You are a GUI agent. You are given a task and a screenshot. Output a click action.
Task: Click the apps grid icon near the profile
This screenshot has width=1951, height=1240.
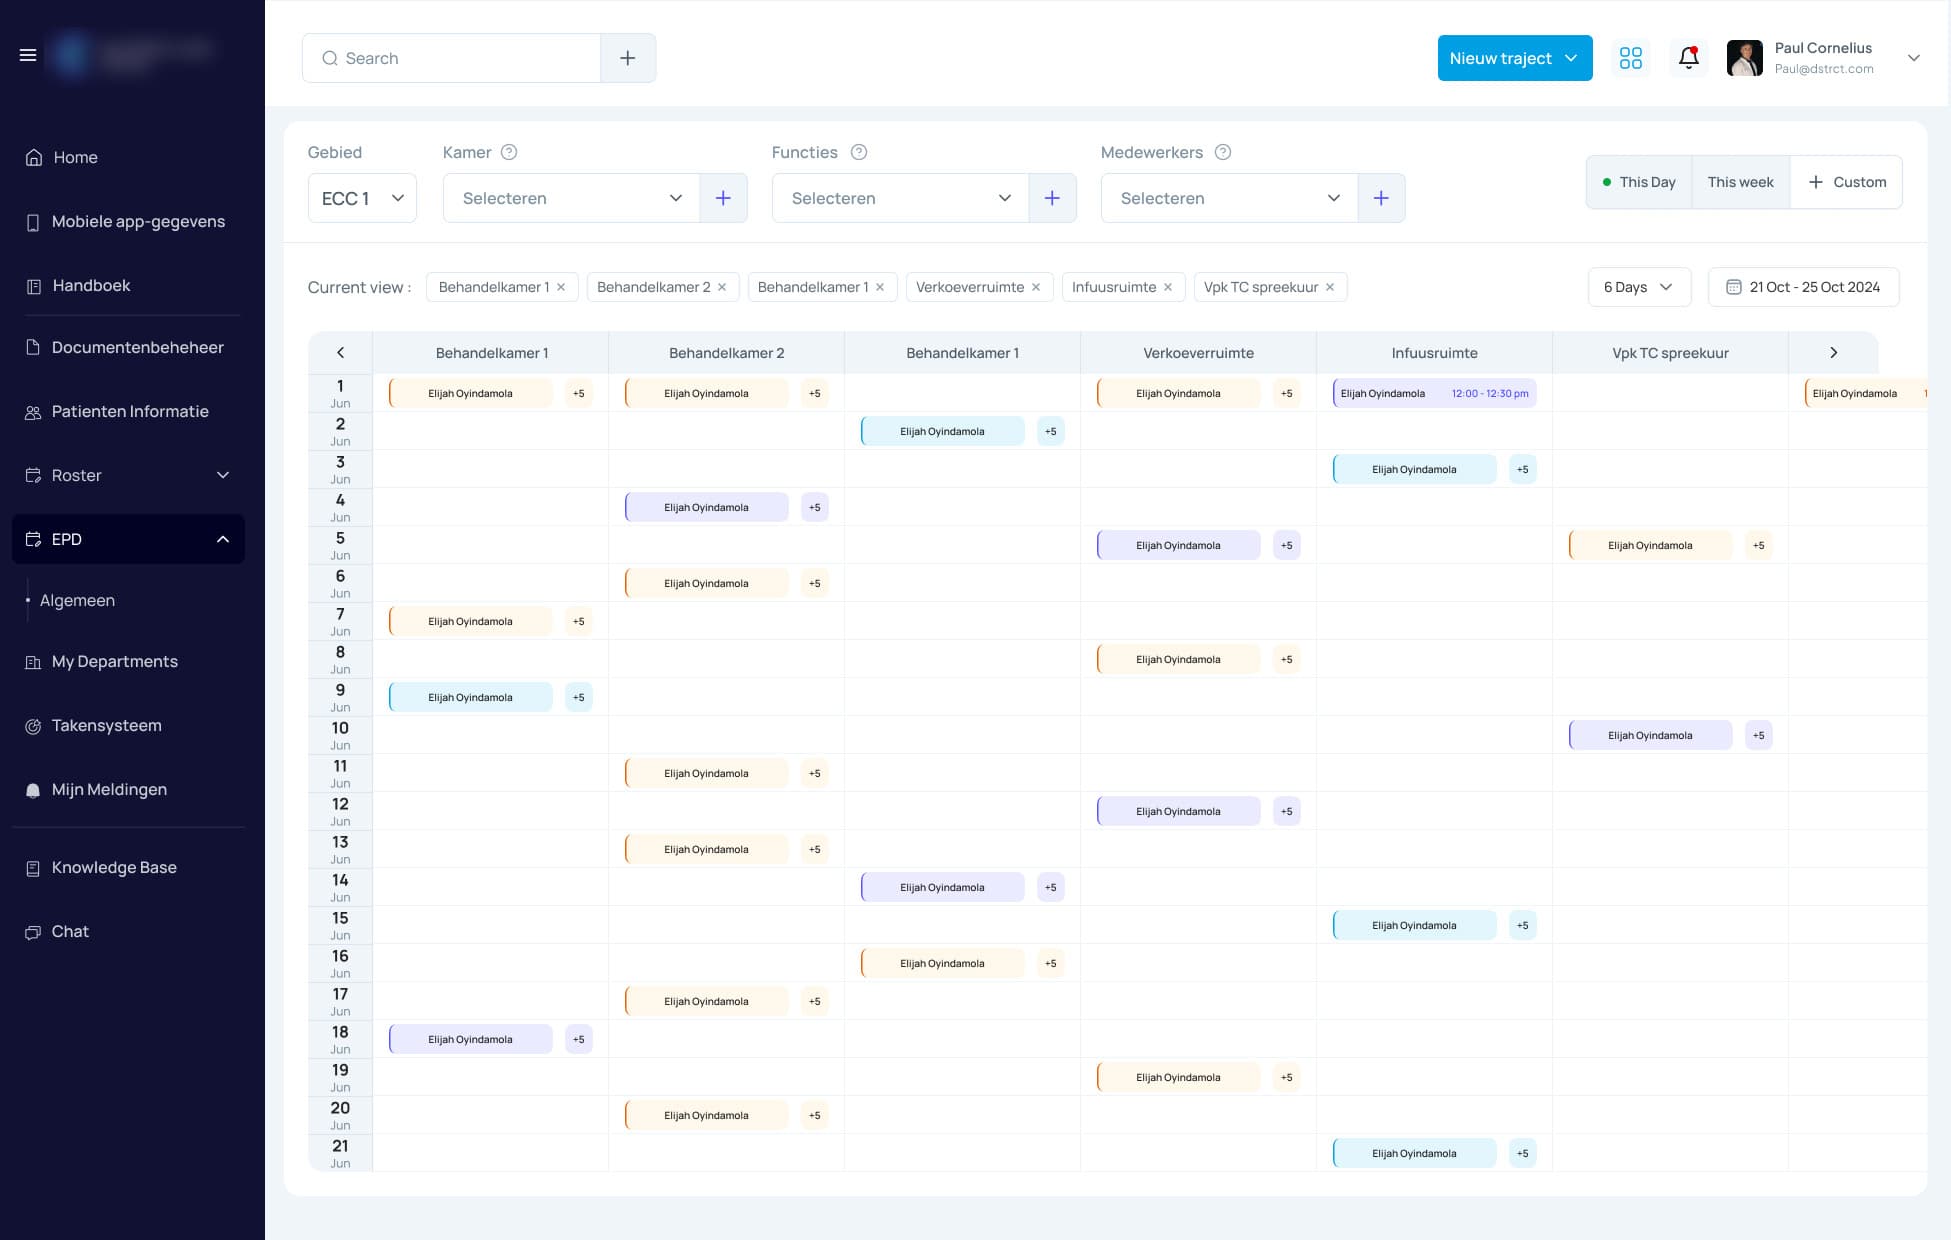point(1631,58)
